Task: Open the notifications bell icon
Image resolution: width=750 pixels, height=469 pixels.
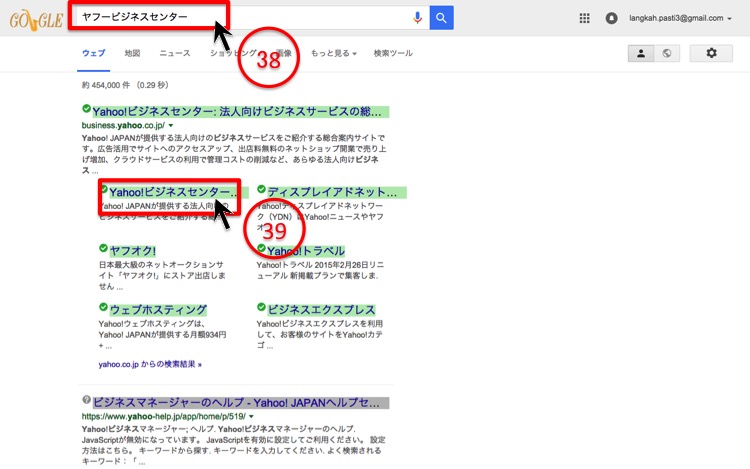Action: point(611,18)
